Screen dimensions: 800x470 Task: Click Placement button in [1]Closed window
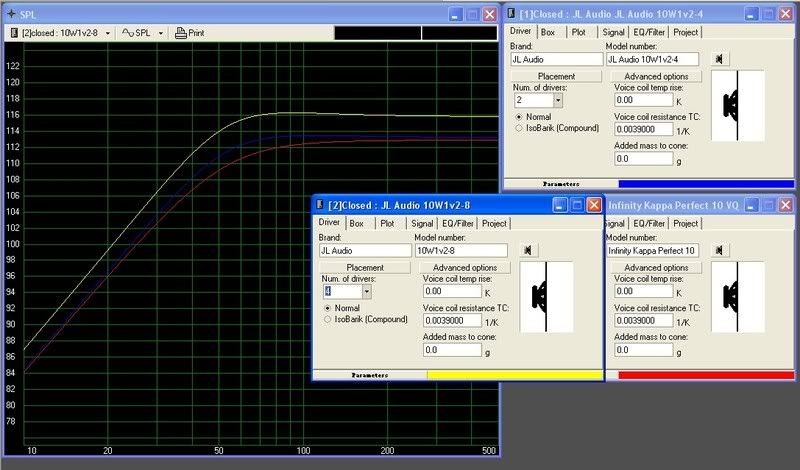[556, 77]
